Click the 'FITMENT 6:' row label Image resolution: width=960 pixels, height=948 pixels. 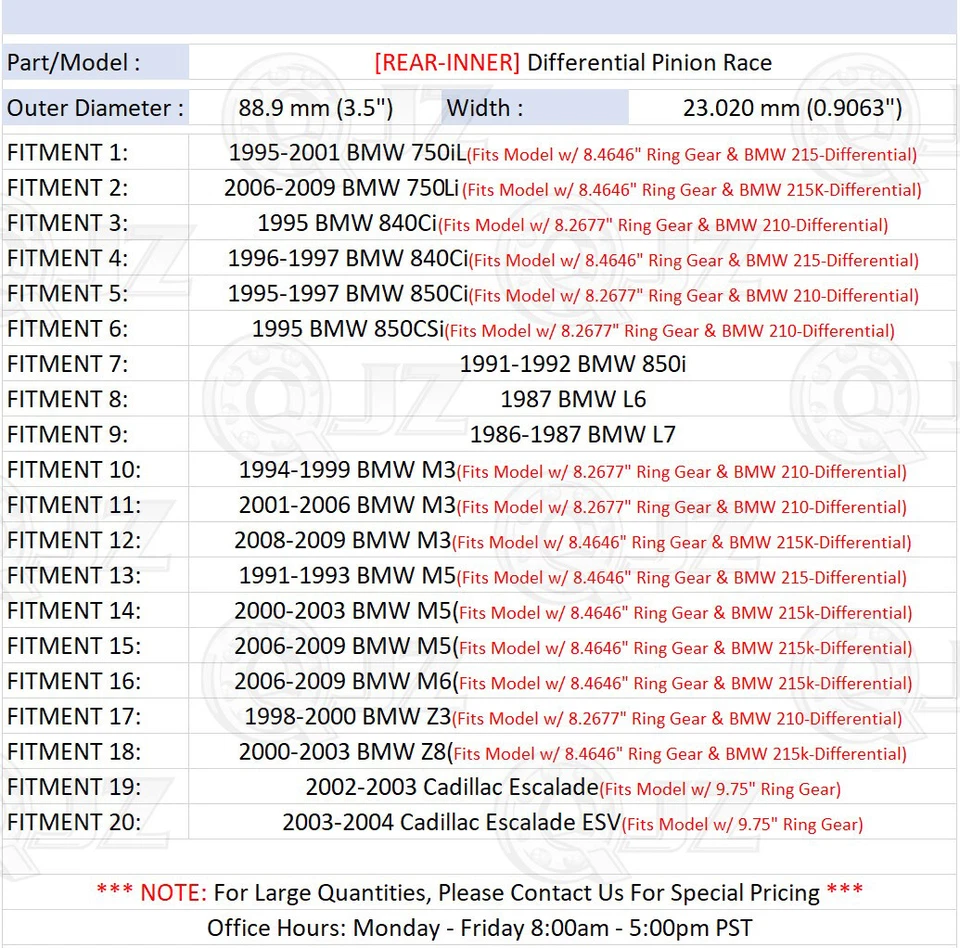click(x=68, y=329)
